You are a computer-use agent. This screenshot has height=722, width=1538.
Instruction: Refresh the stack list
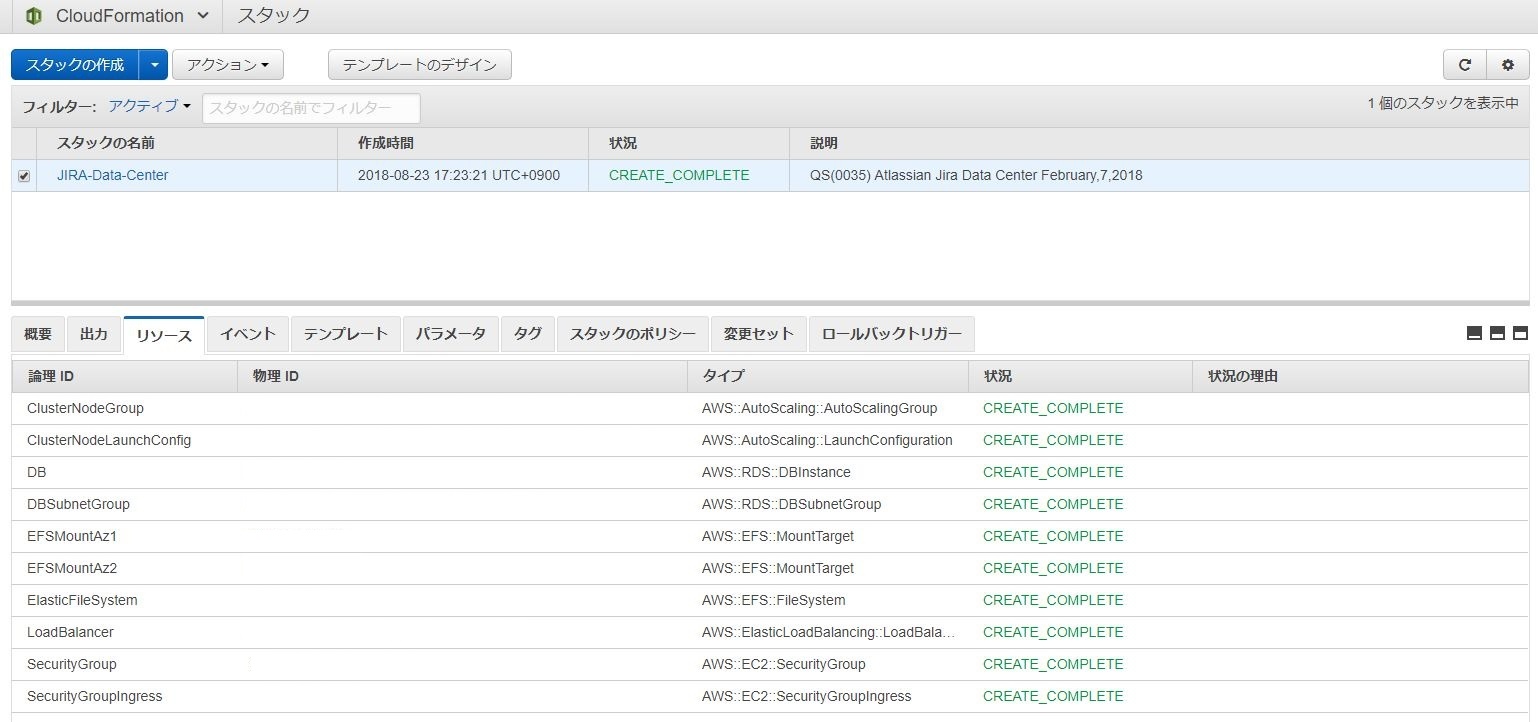1465,65
